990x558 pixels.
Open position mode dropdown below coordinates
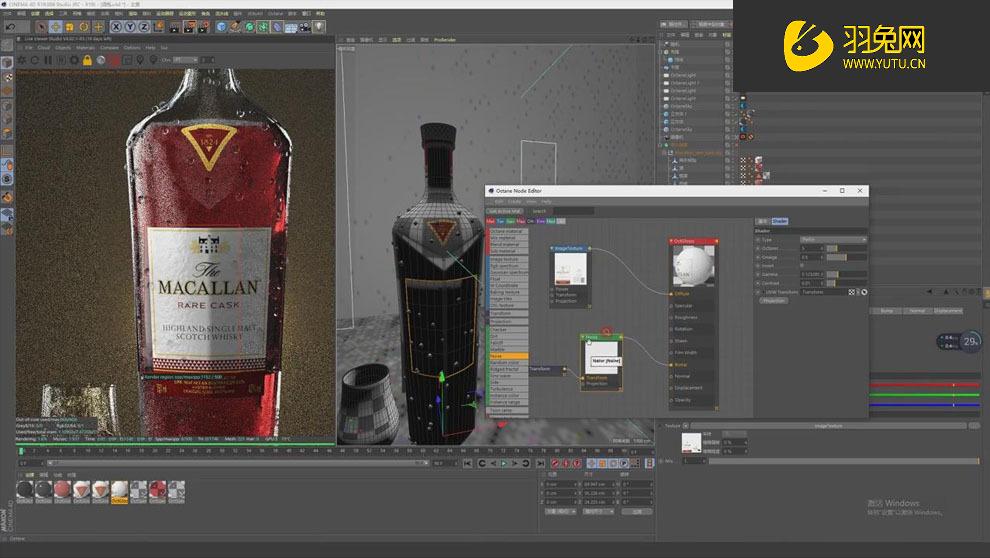tap(561, 511)
